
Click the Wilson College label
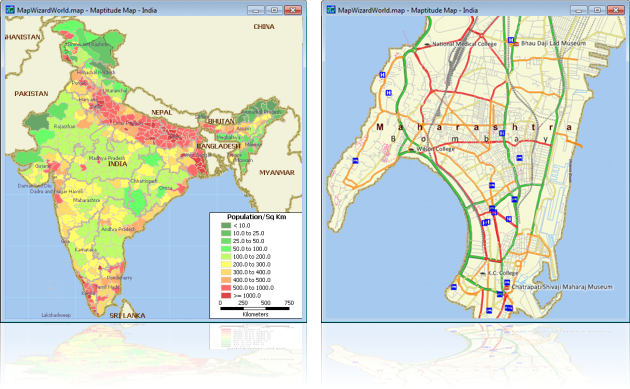[x=436, y=149]
